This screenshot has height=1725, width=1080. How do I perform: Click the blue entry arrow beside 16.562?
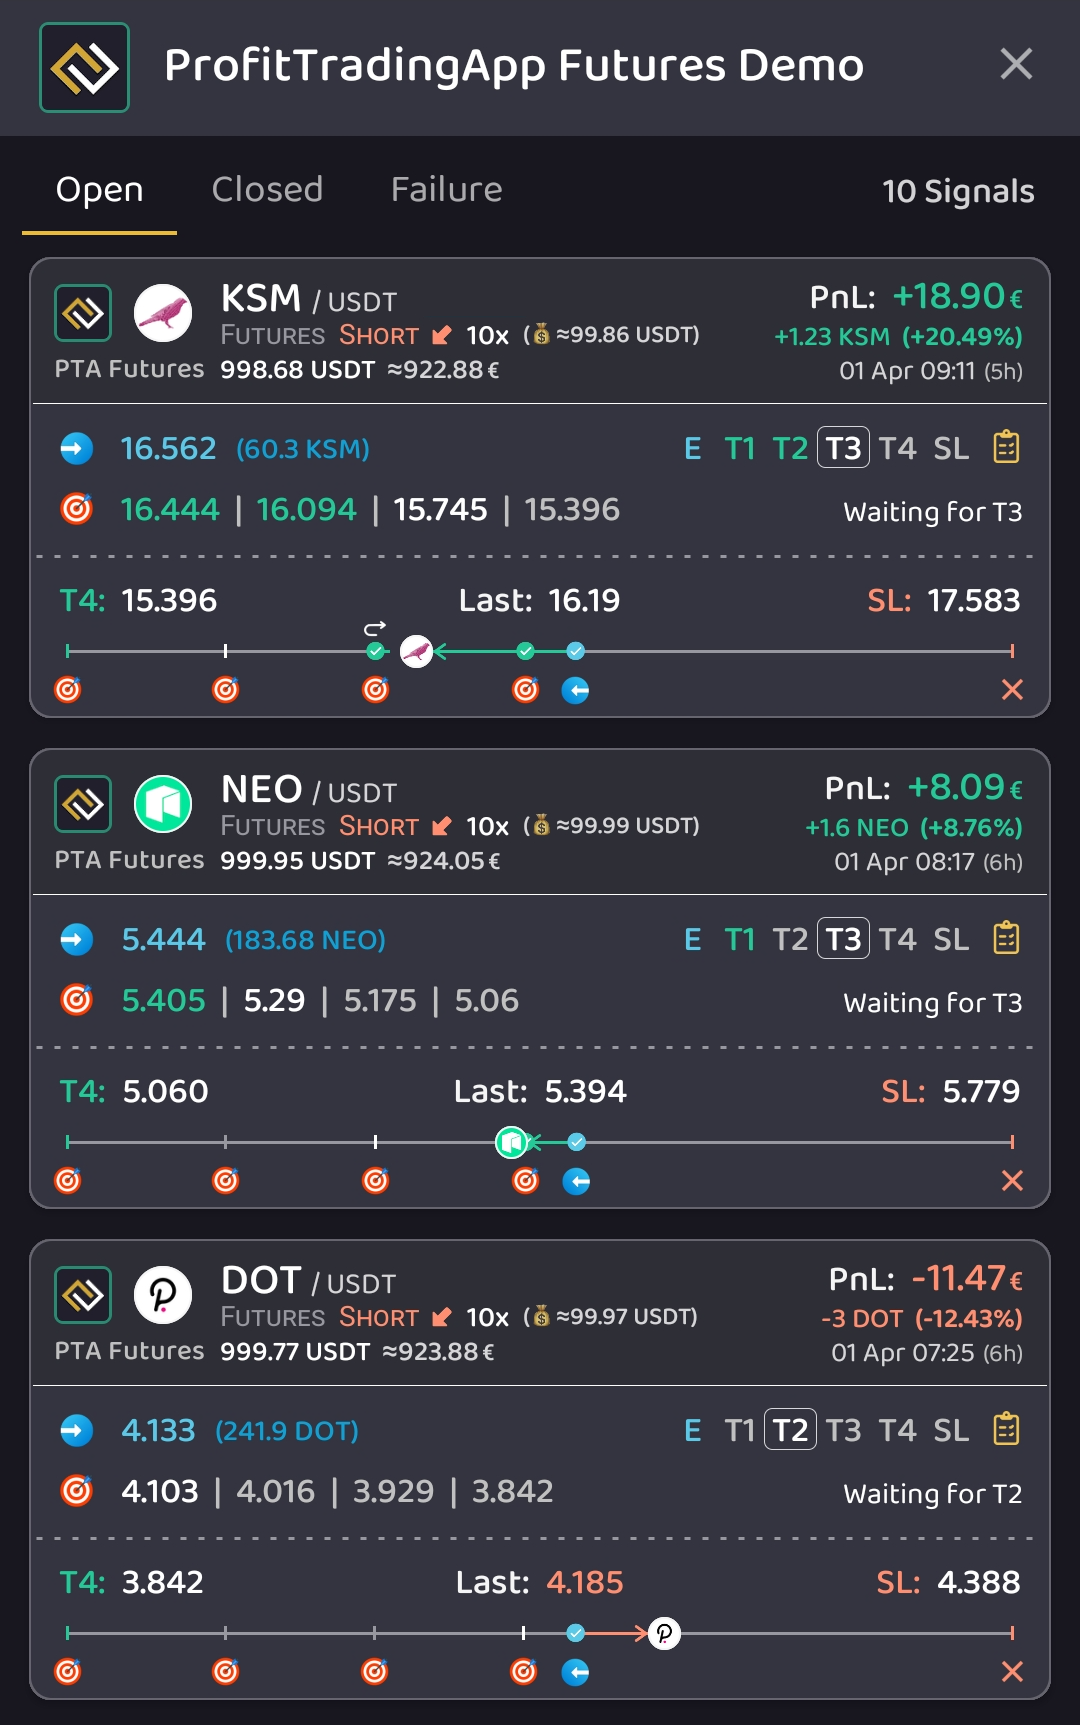77,448
